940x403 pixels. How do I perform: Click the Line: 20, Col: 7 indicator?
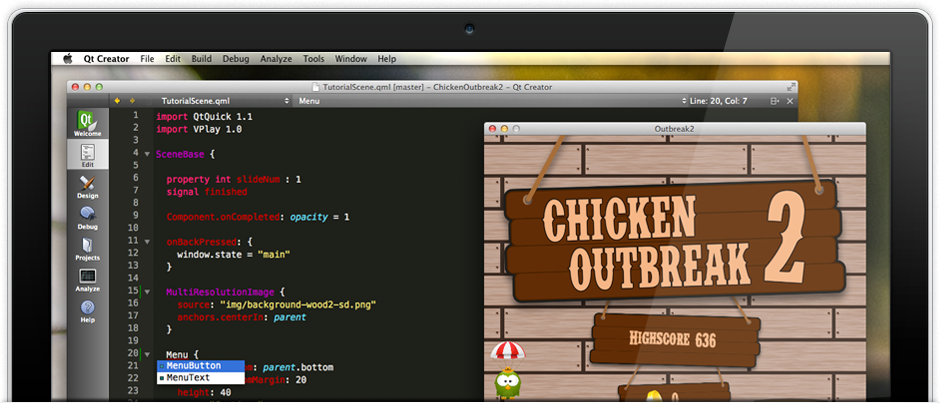tap(718, 101)
